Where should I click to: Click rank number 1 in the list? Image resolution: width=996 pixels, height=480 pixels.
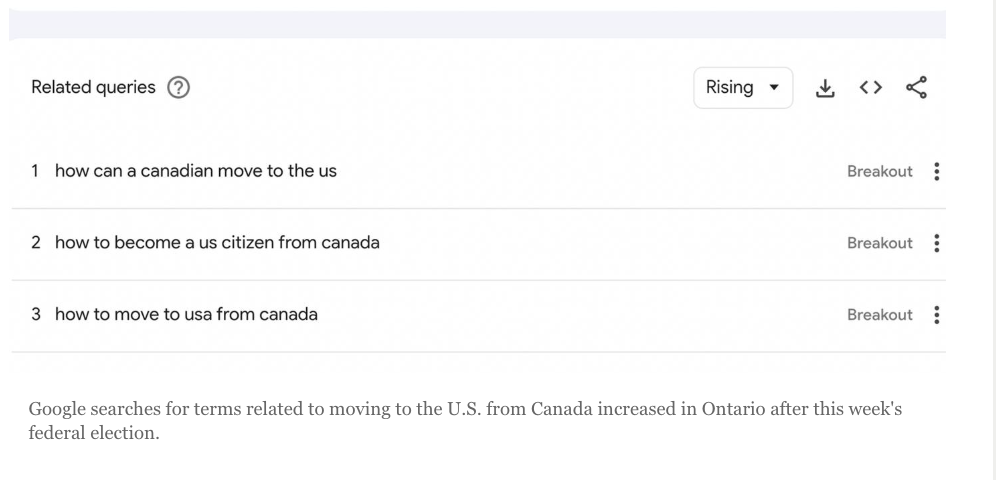[35, 171]
